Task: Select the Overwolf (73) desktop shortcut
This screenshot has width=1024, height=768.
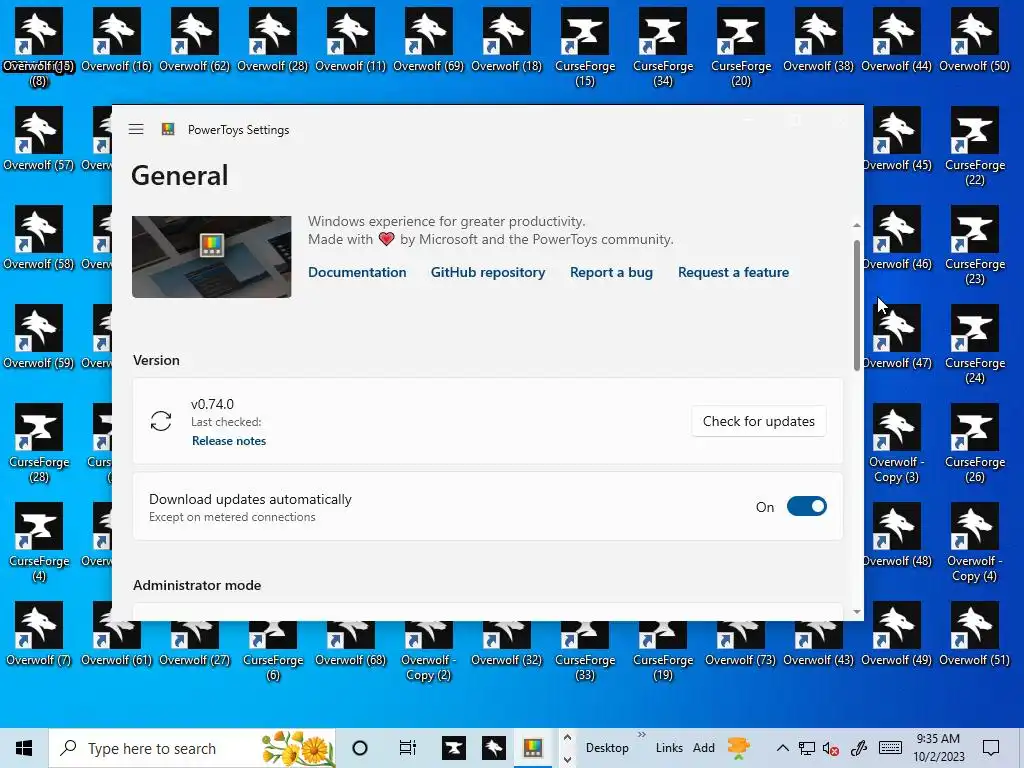Action: pos(741,643)
